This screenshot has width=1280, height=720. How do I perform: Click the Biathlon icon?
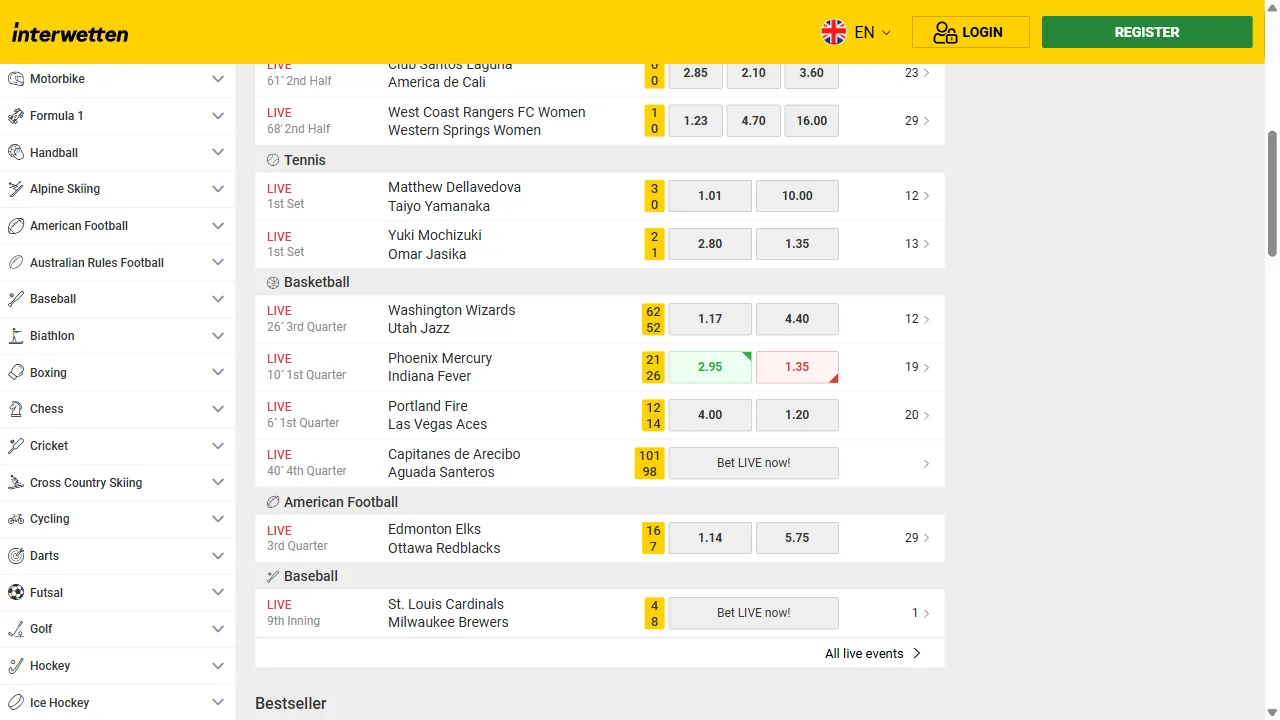16,336
